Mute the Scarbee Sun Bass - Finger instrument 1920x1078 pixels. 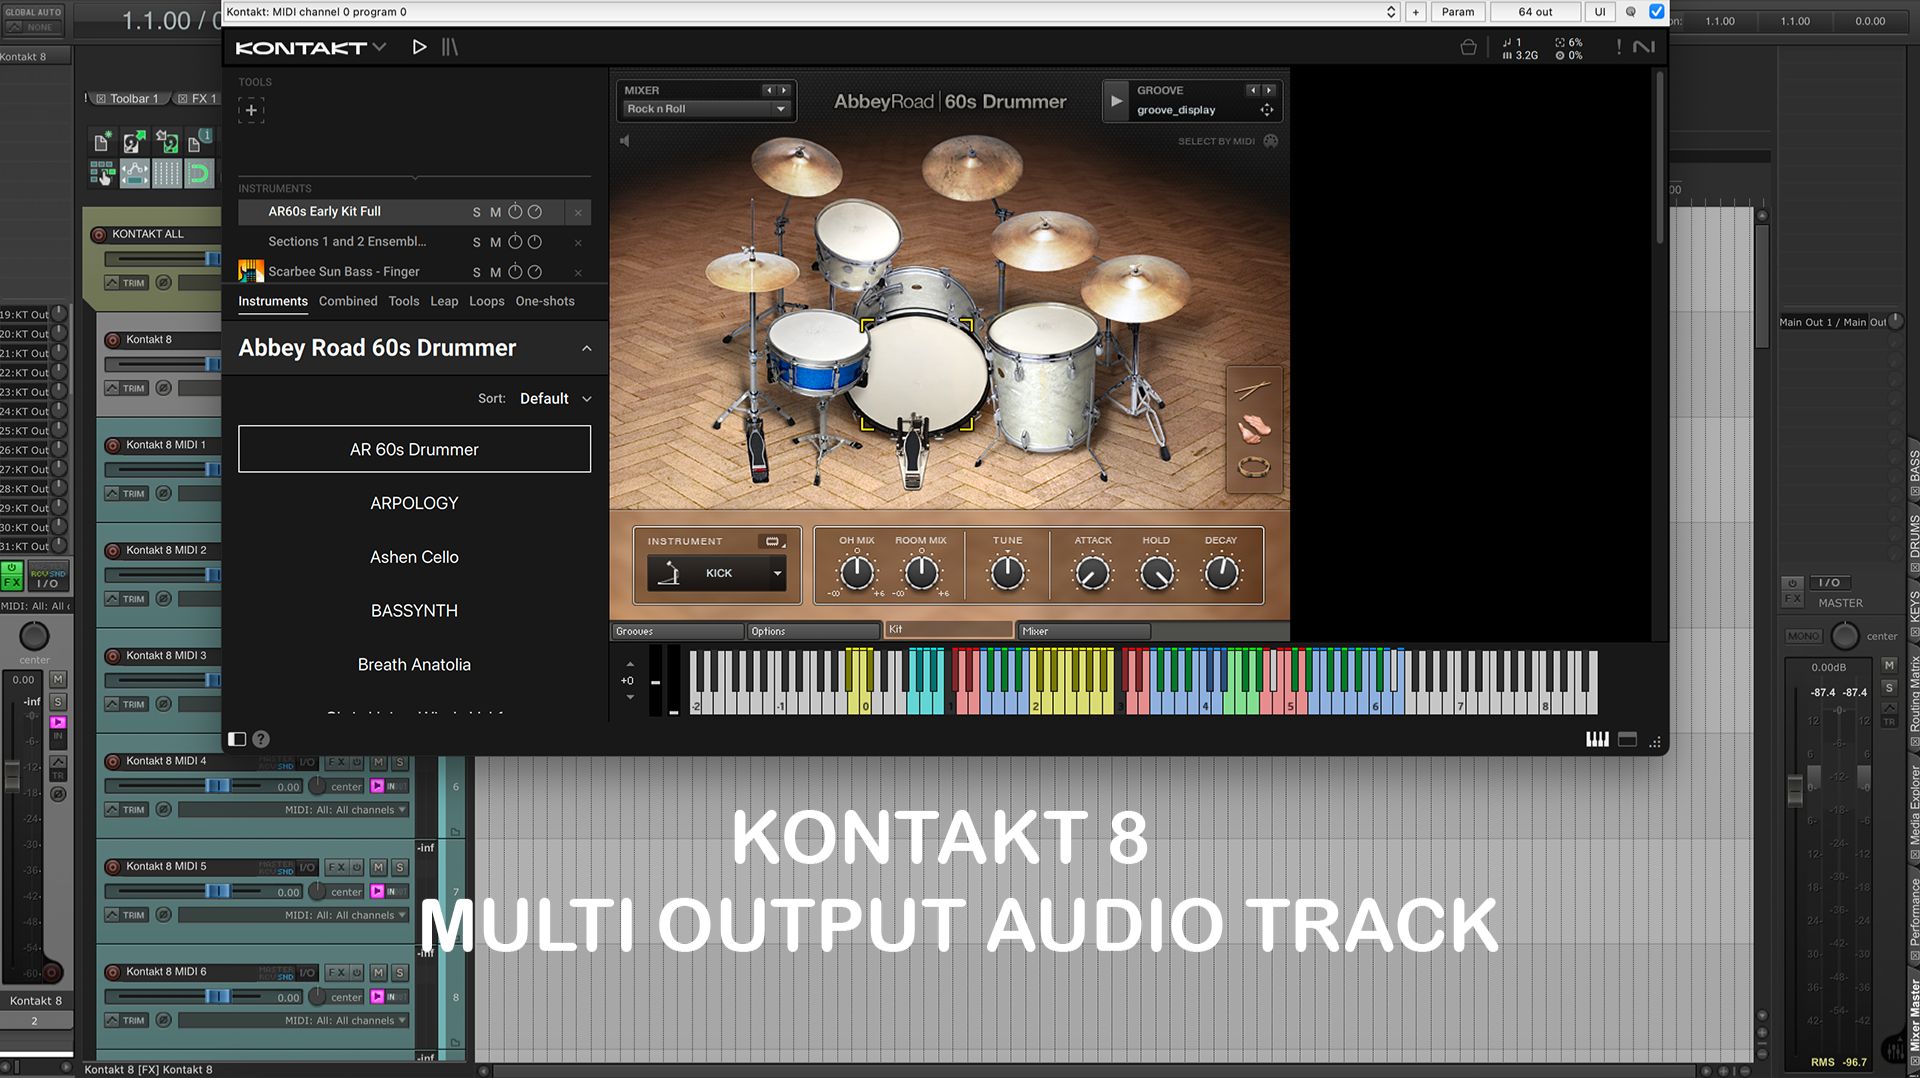click(494, 271)
